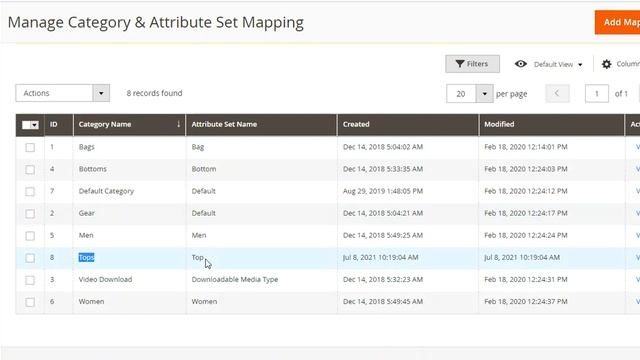Click created date Jul 8, 2021 10:19:04 AM
The image size is (640, 360).
[x=380, y=257]
